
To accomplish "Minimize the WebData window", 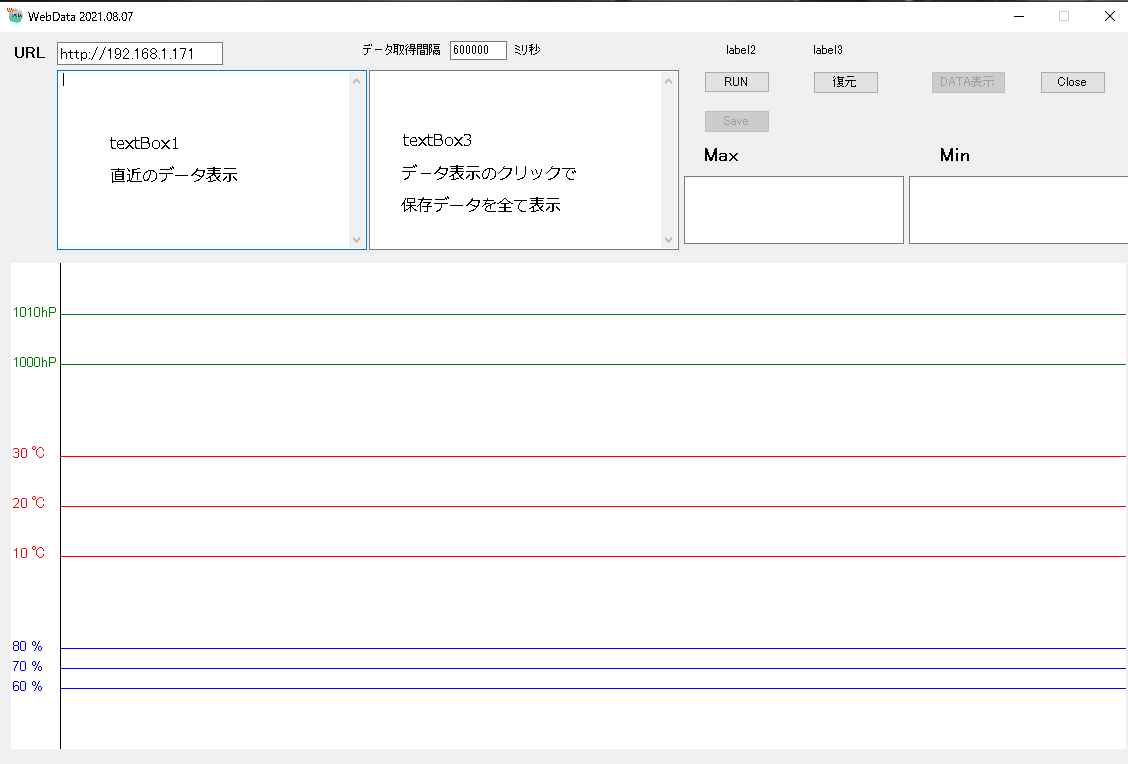I will [1019, 16].
